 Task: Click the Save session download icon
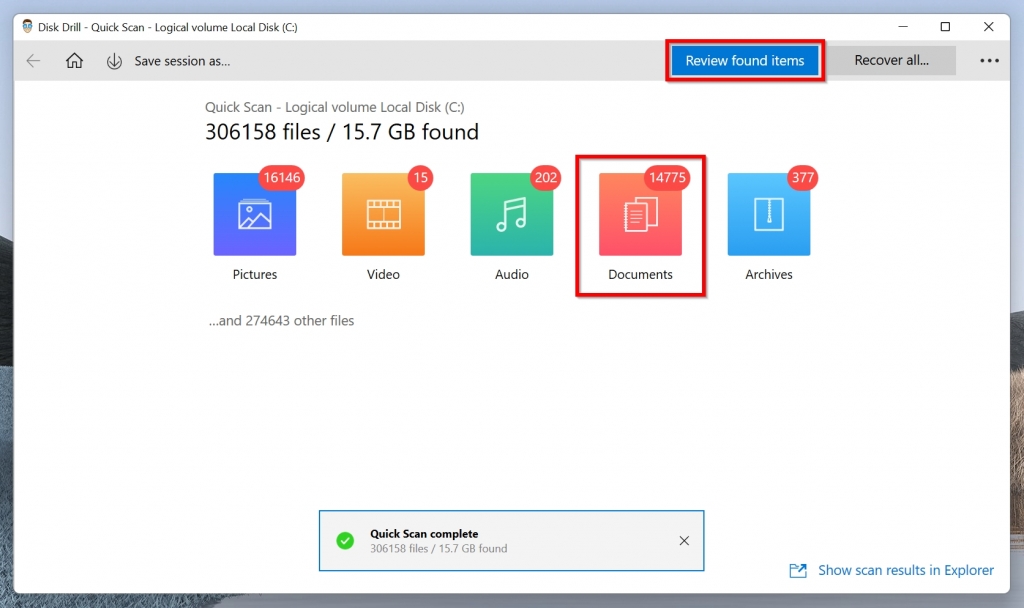click(114, 61)
